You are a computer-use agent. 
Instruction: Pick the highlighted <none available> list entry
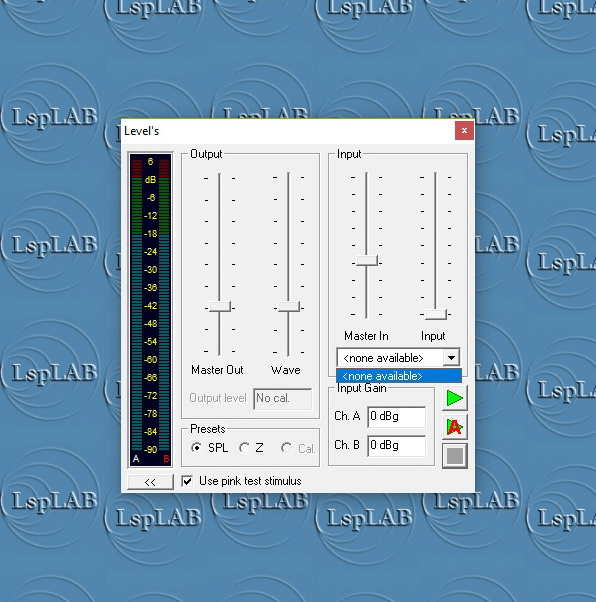[399, 376]
